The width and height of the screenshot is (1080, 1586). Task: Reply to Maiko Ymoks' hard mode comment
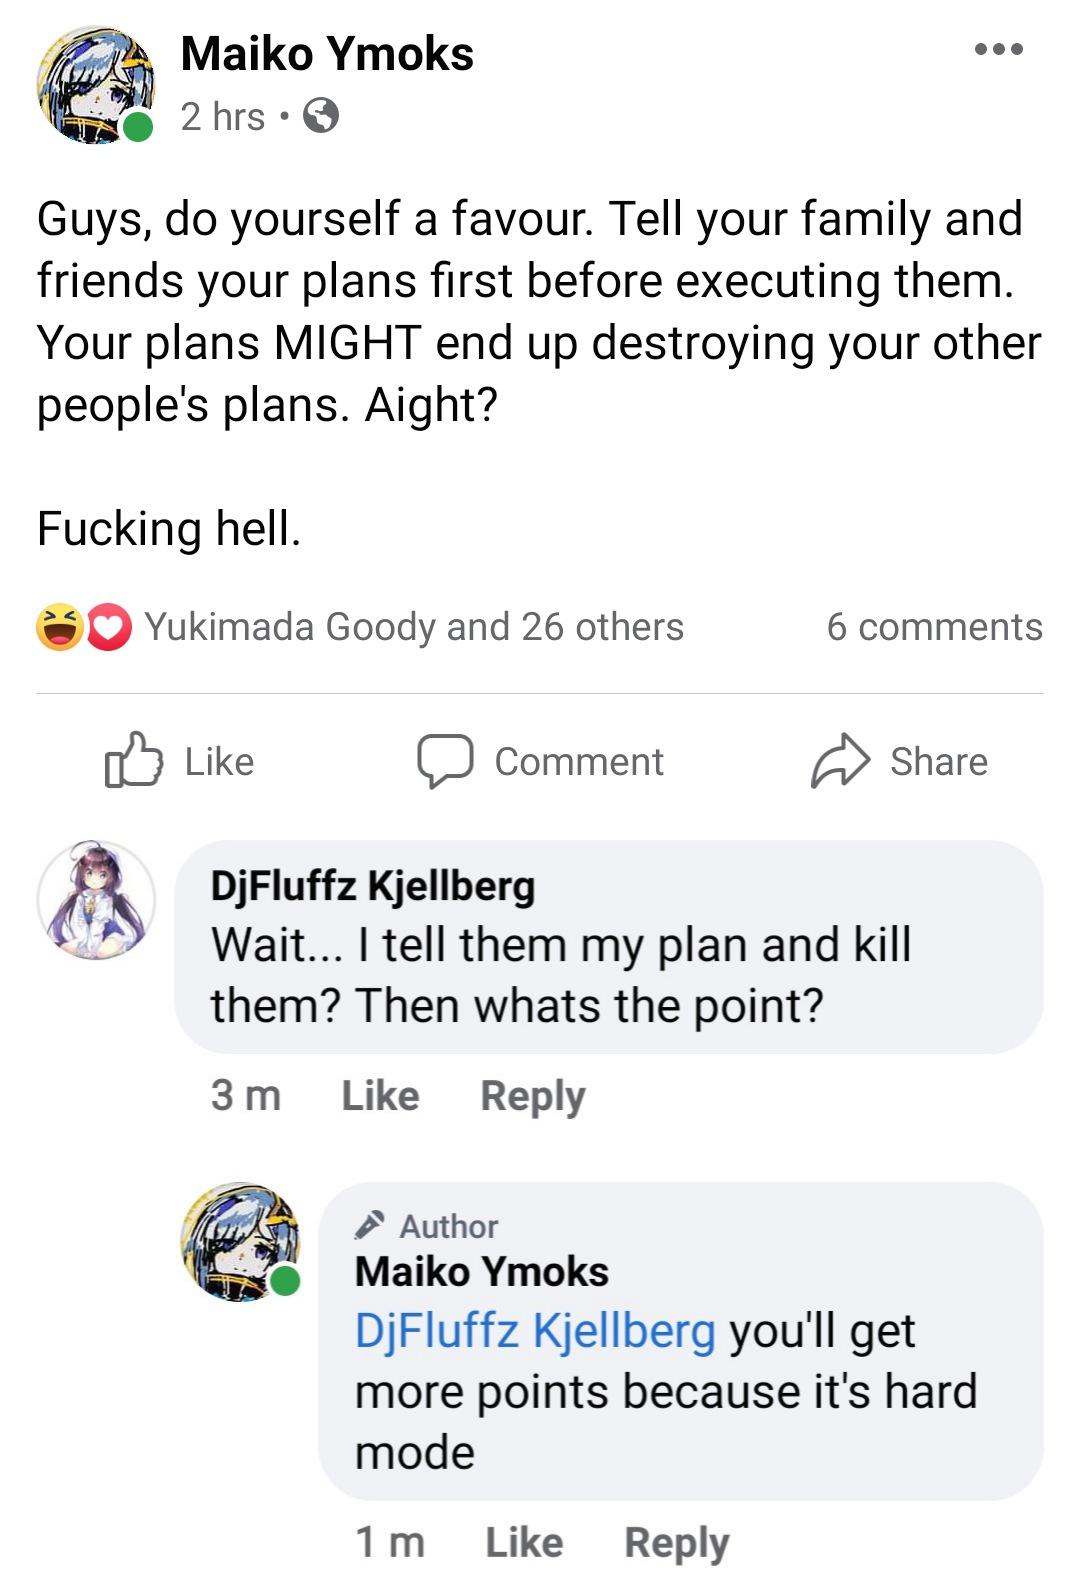click(676, 1542)
